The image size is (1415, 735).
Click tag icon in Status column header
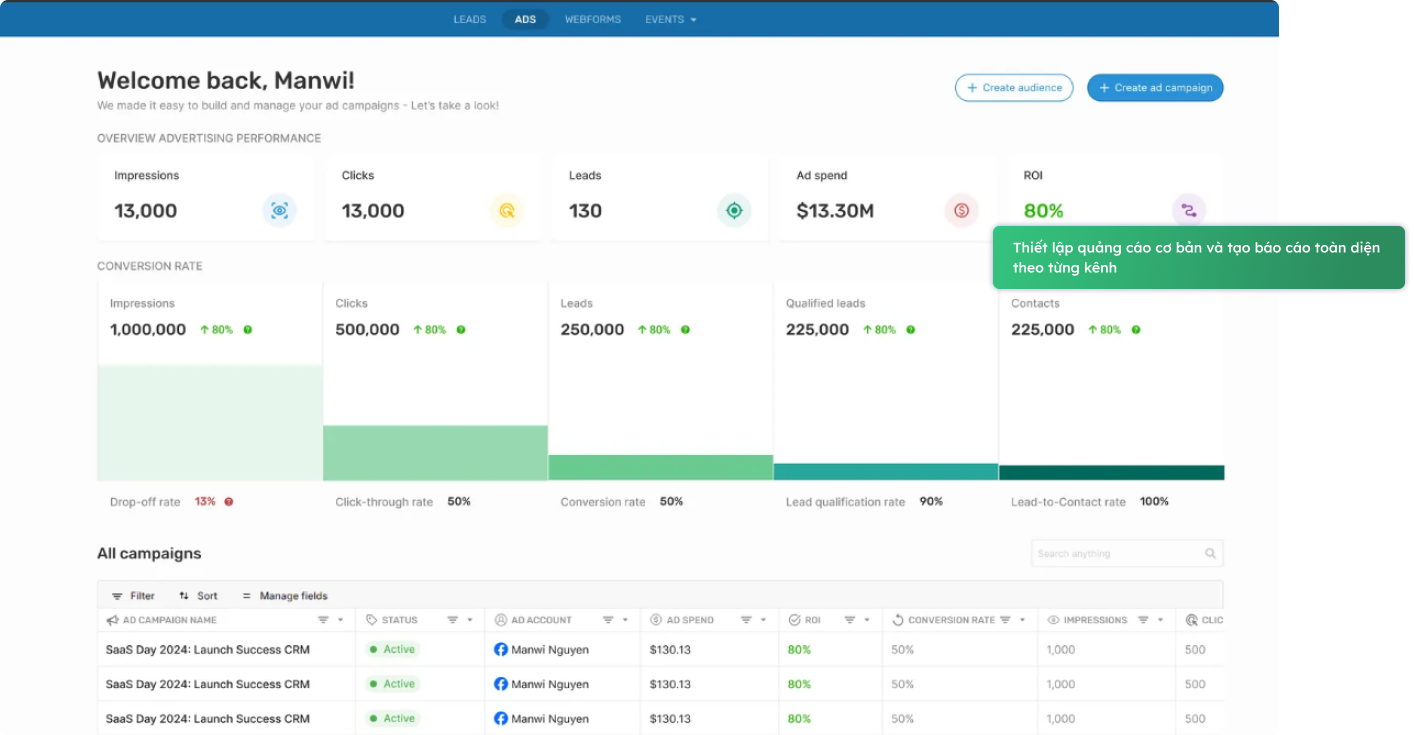(x=372, y=620)
